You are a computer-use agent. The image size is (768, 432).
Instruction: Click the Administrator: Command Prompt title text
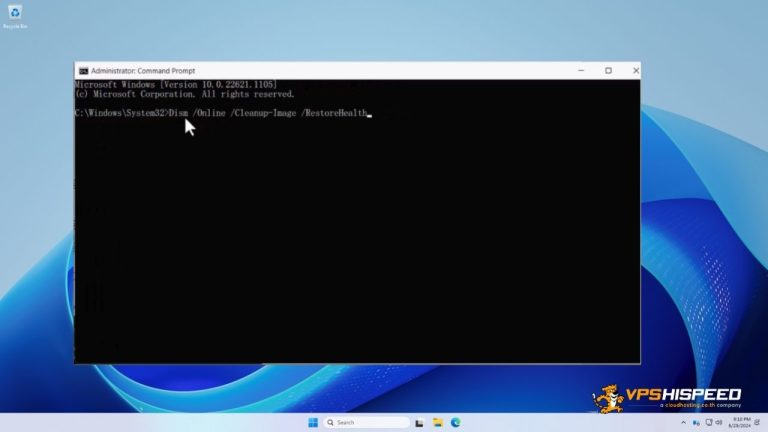click(x=143, y=71)
